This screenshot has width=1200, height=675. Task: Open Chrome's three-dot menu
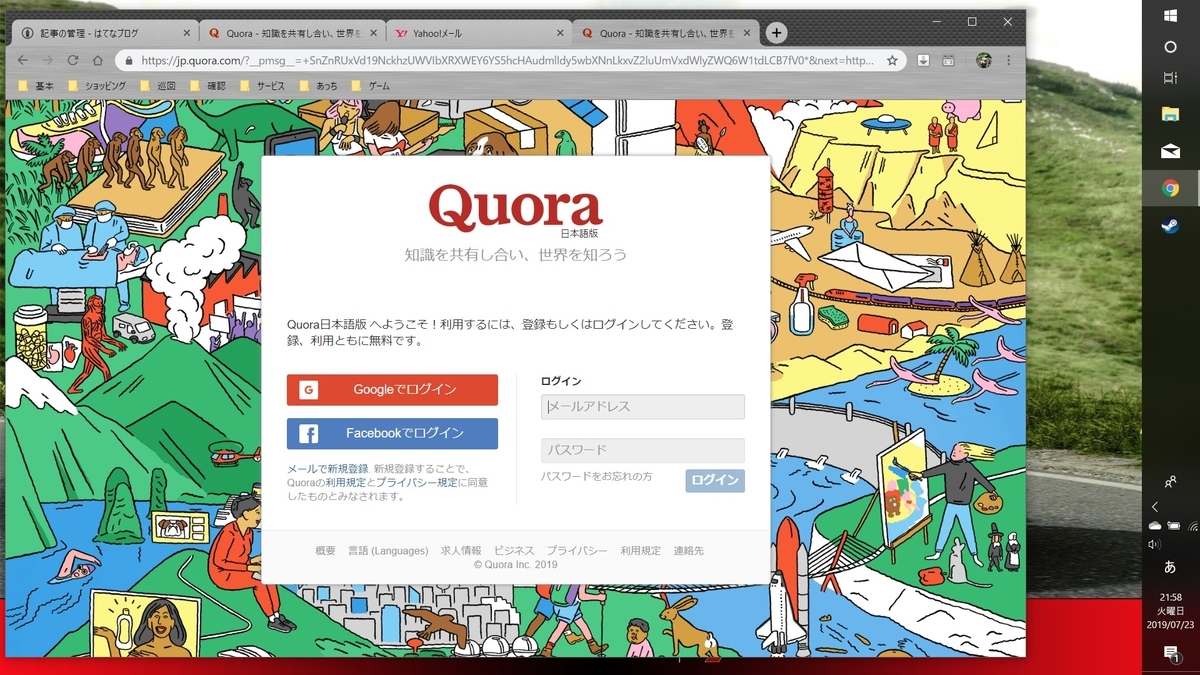click(x=1010, y=60)
